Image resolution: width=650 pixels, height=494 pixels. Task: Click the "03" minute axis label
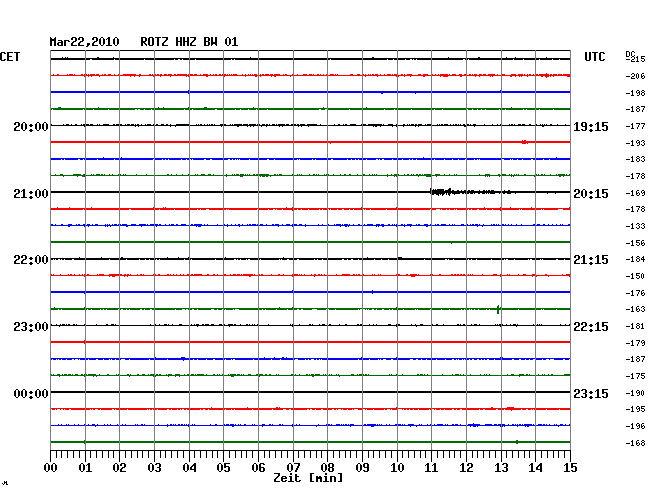coord(155,468)
